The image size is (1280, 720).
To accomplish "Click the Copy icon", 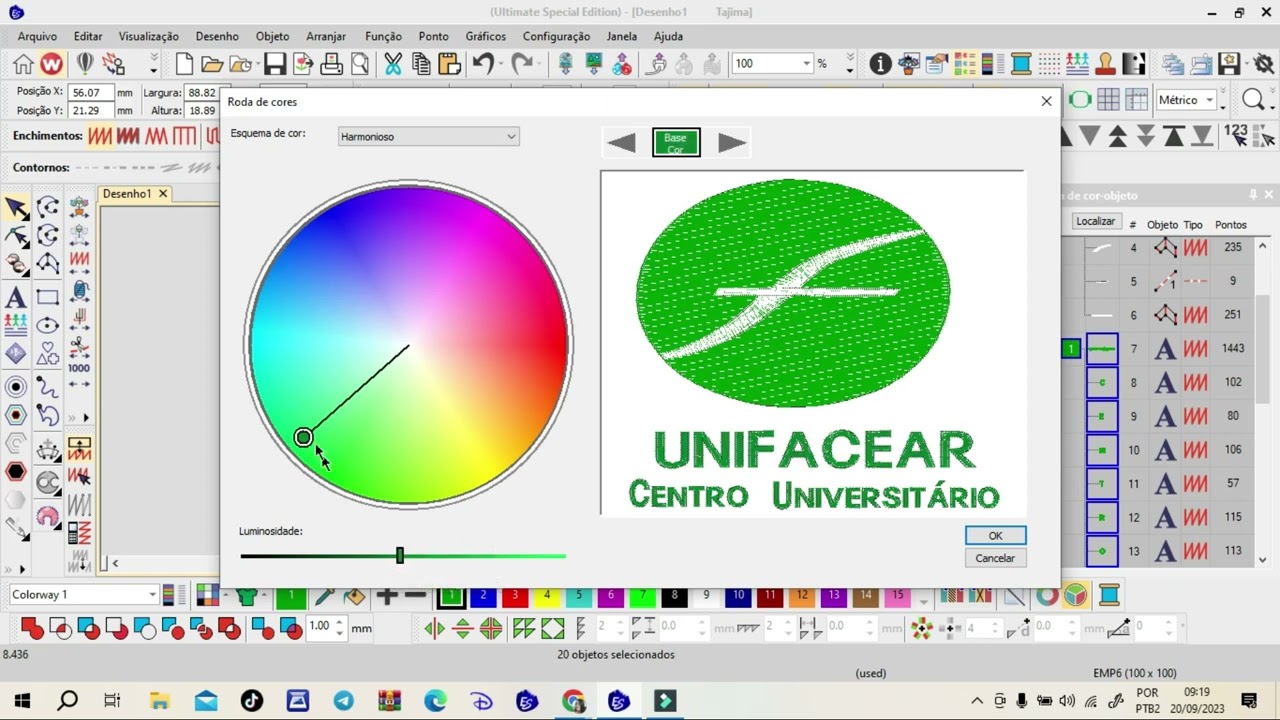I will coord(421,64).
